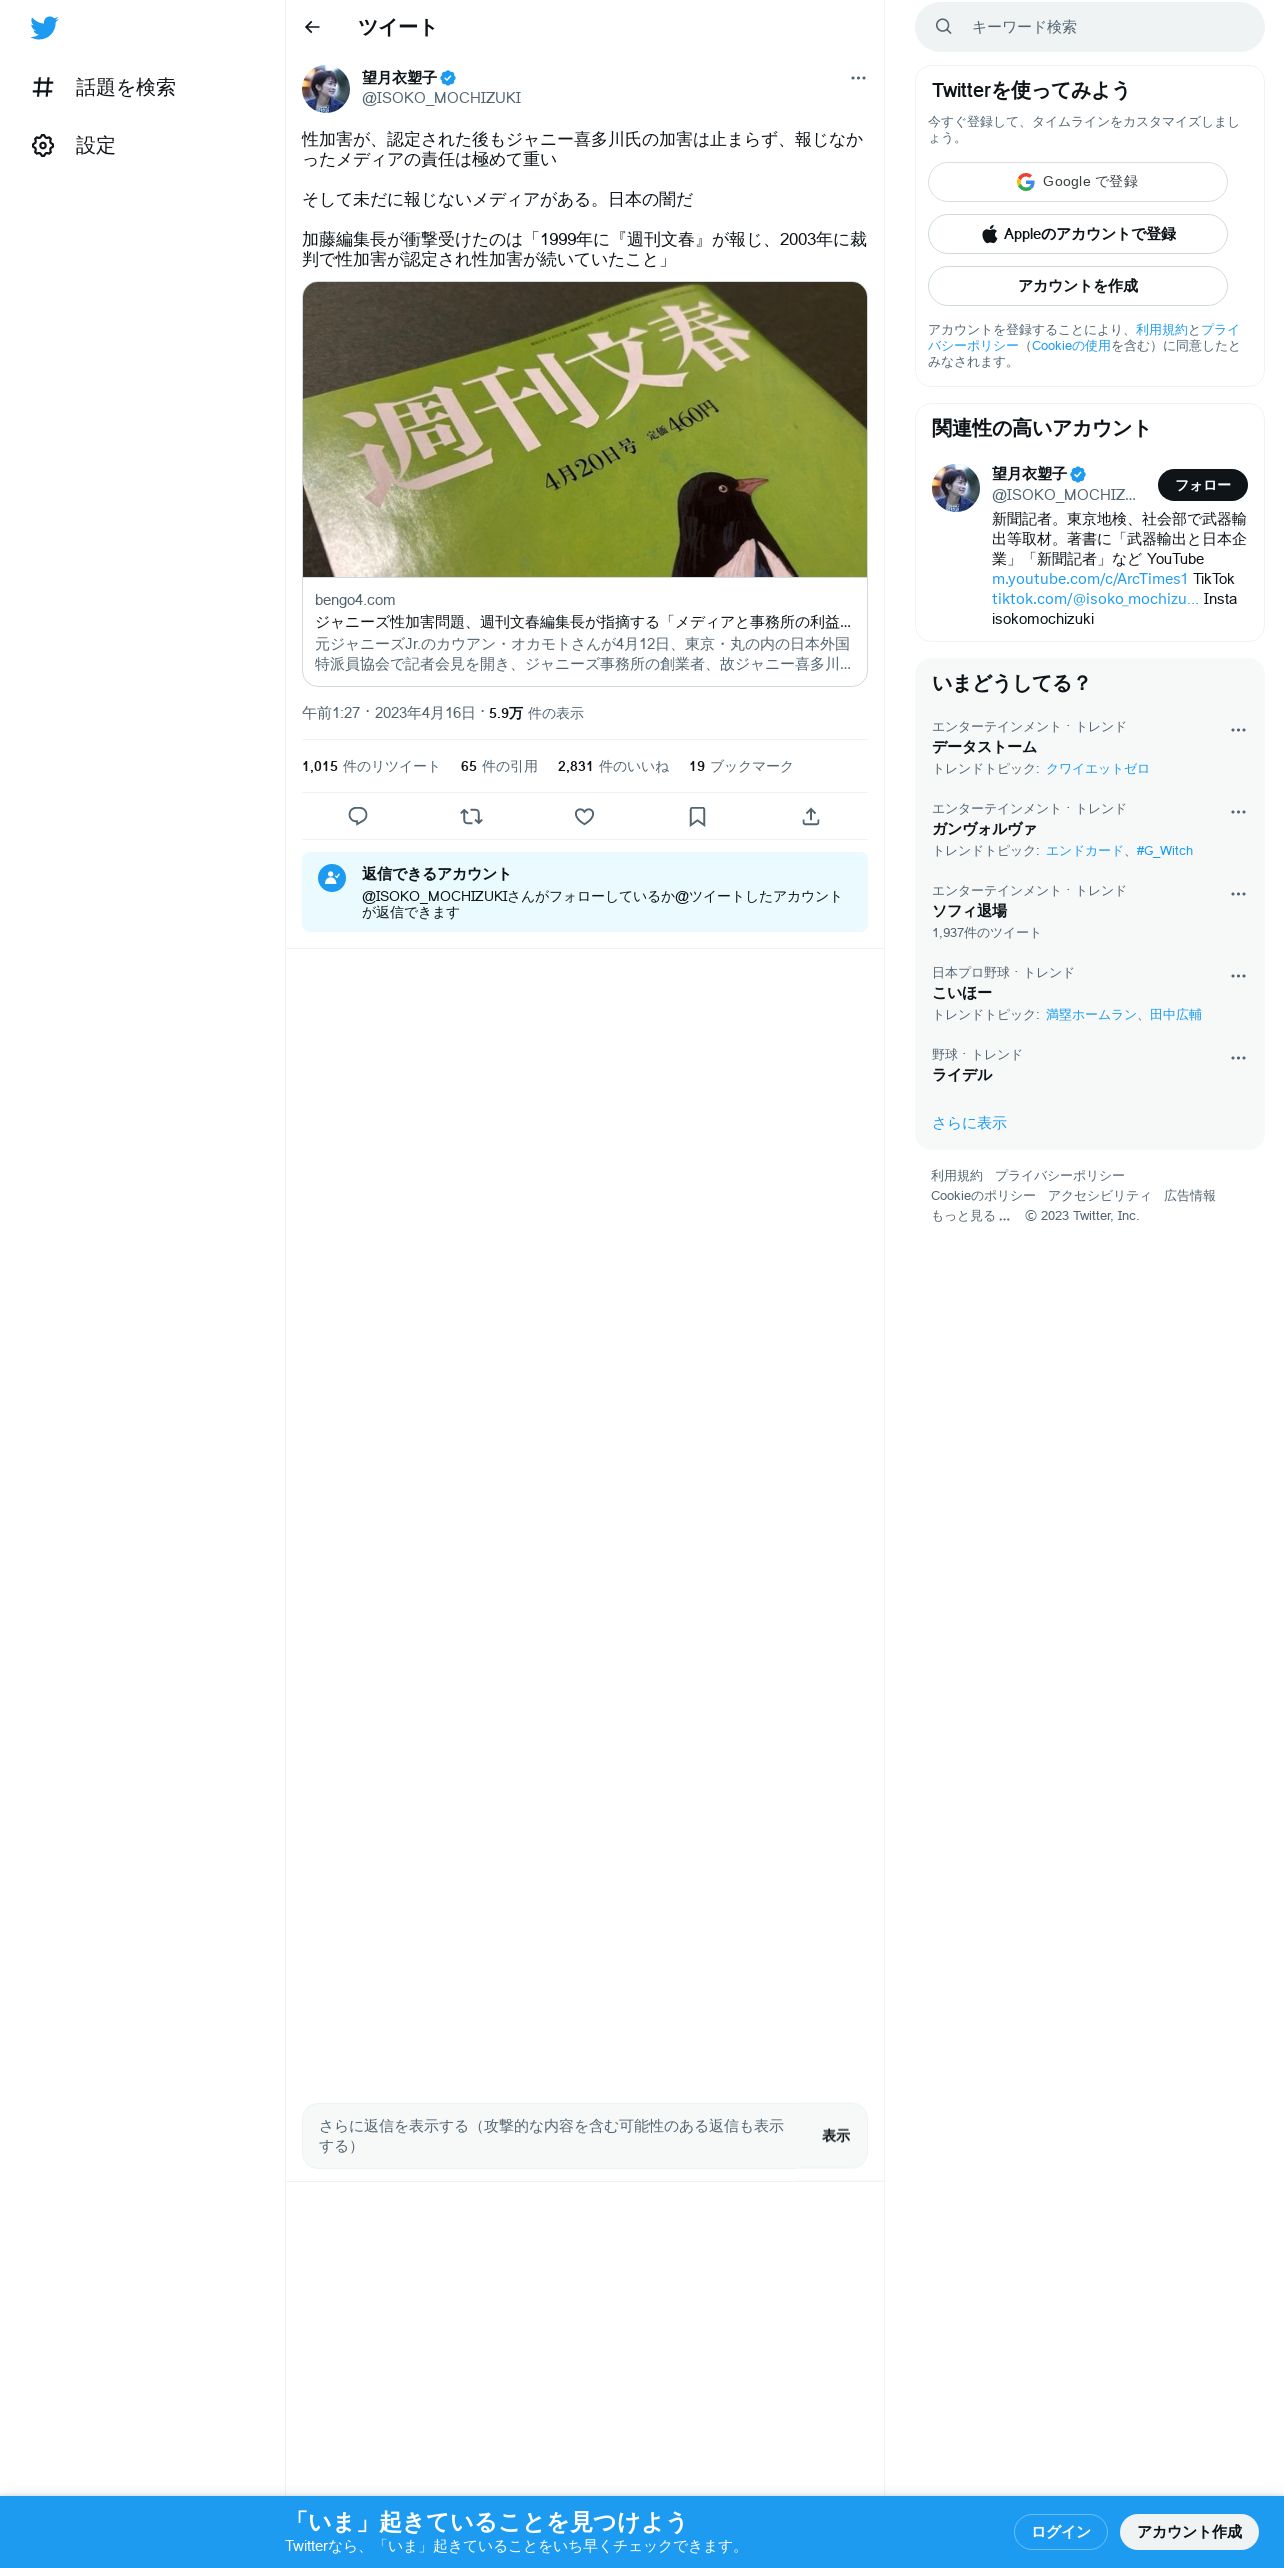
Task: Click the 満塁ホームラン trend topic link
Action: pos(1091,1015)
